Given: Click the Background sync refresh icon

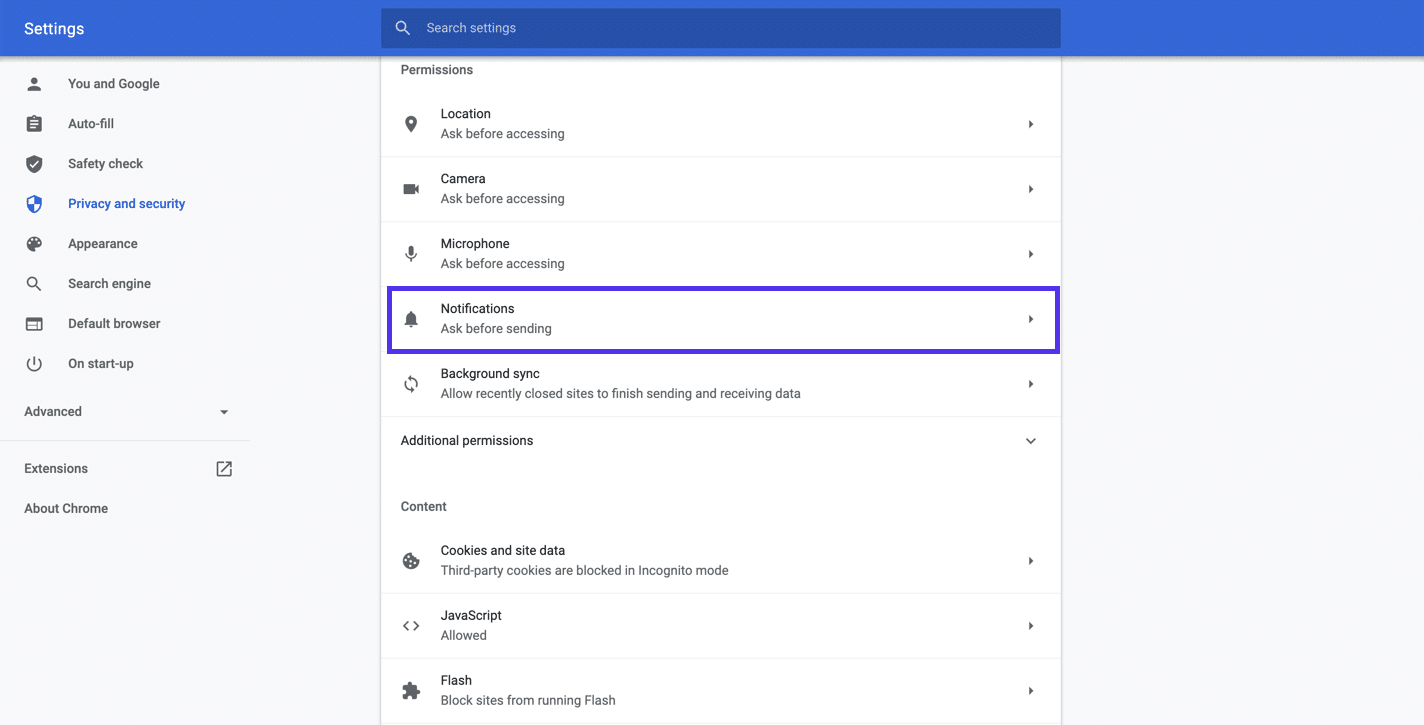Looking at the screenshot, I should [411, 383].
